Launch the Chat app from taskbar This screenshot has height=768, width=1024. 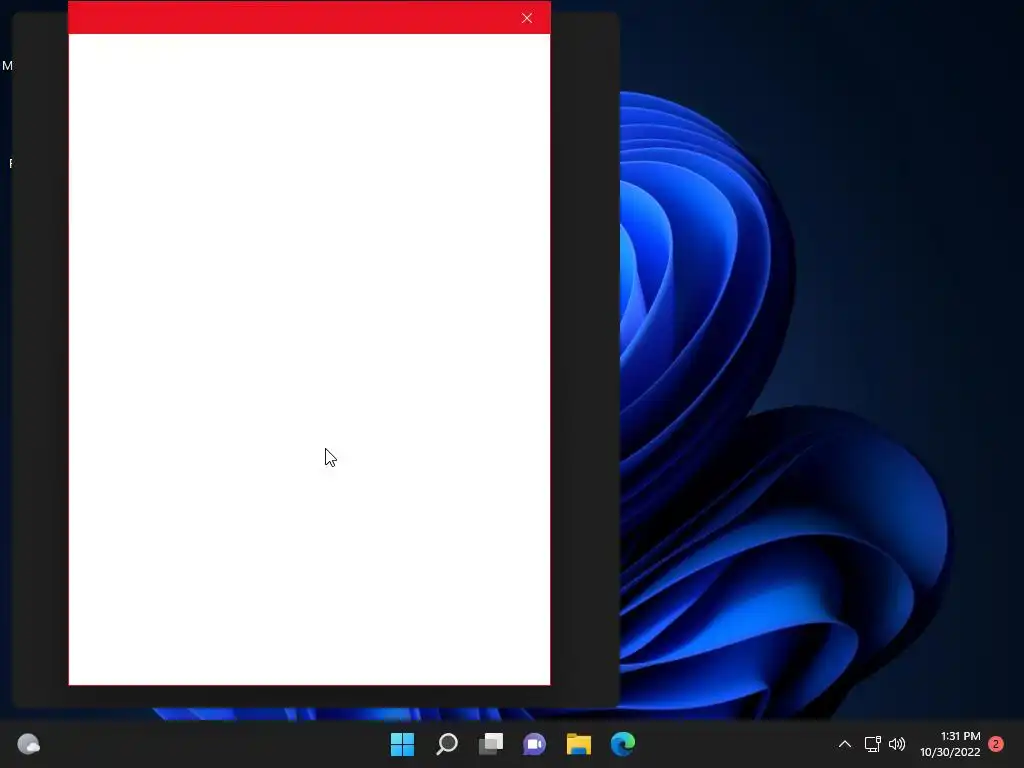pyautogui.click(x=534, y=744)
